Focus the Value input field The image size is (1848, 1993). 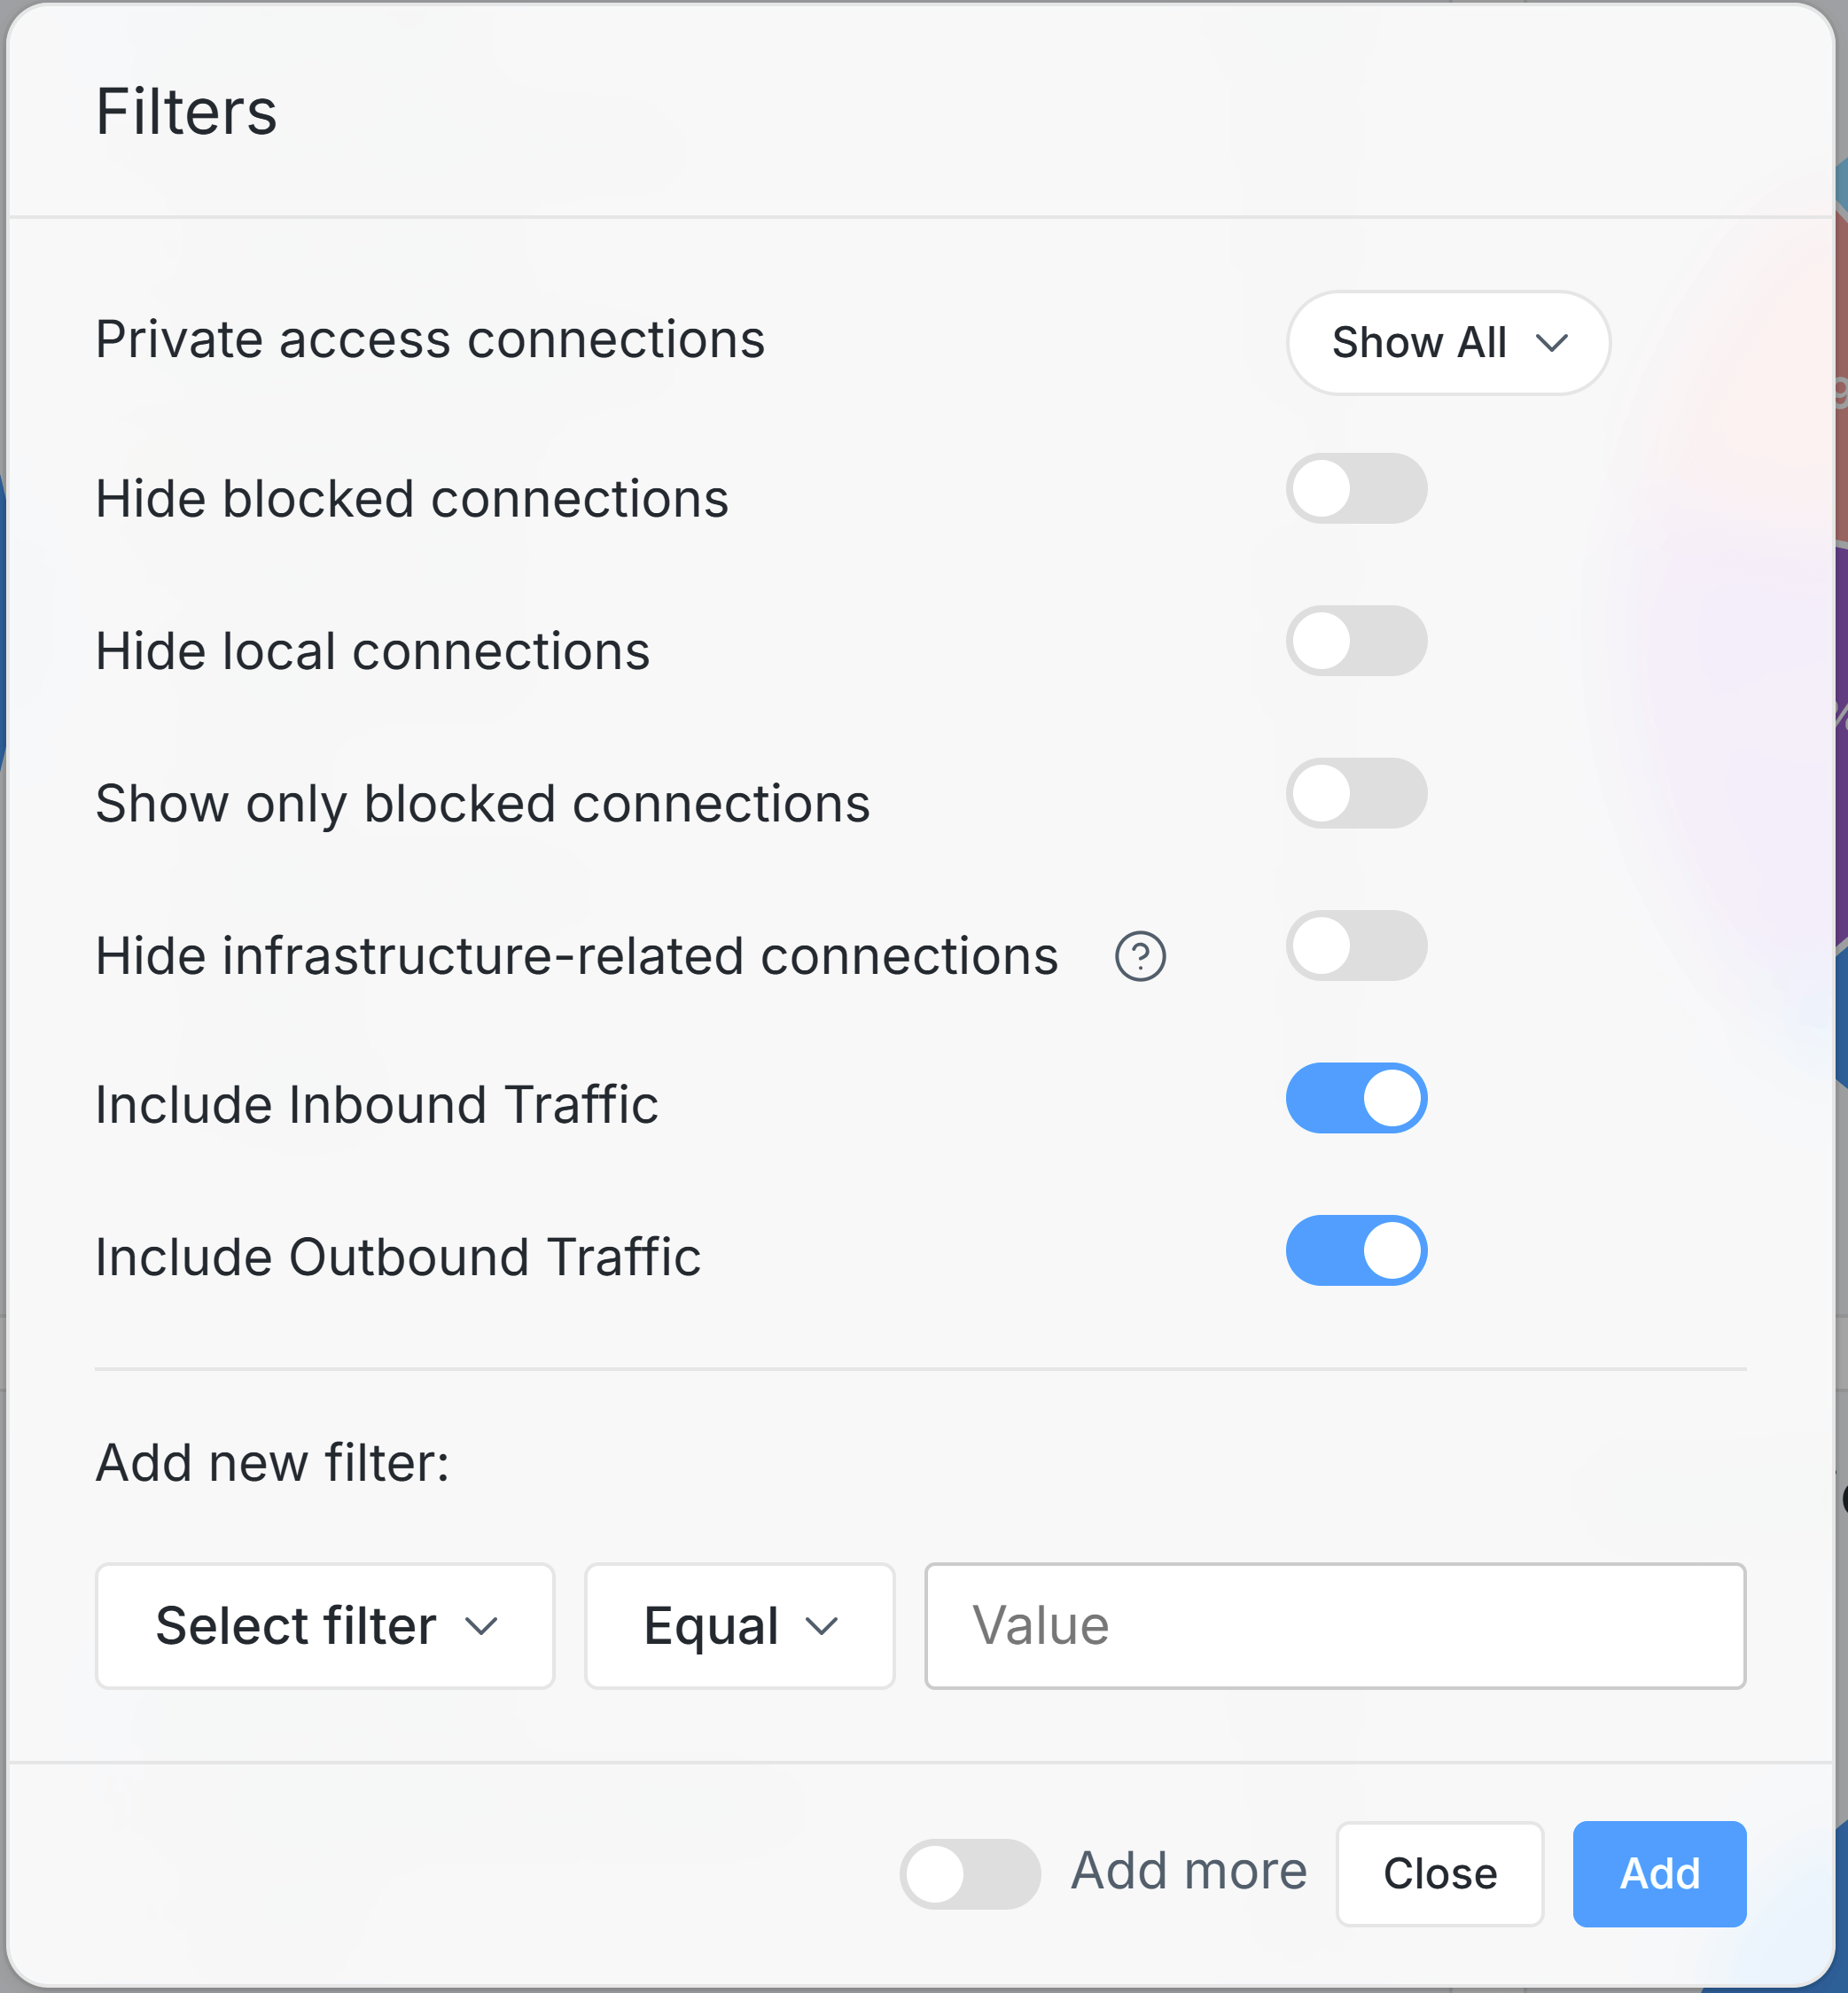(x=1334, y=1626)
